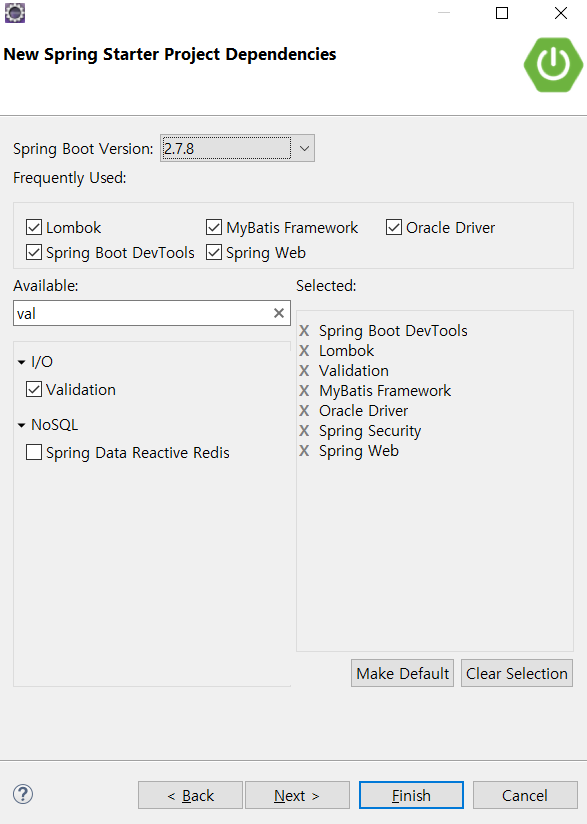Remove Oracle Driver via its X icon
The image size is (587, 824).
click(304, 410)
